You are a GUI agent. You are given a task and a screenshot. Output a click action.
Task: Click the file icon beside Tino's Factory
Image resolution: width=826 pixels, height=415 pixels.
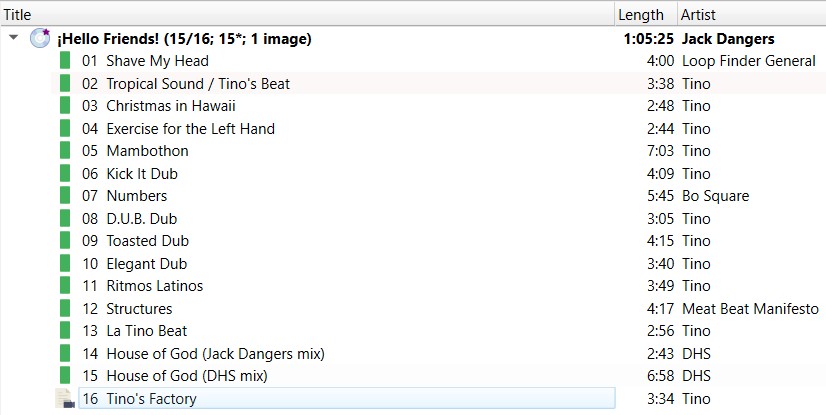65,399
